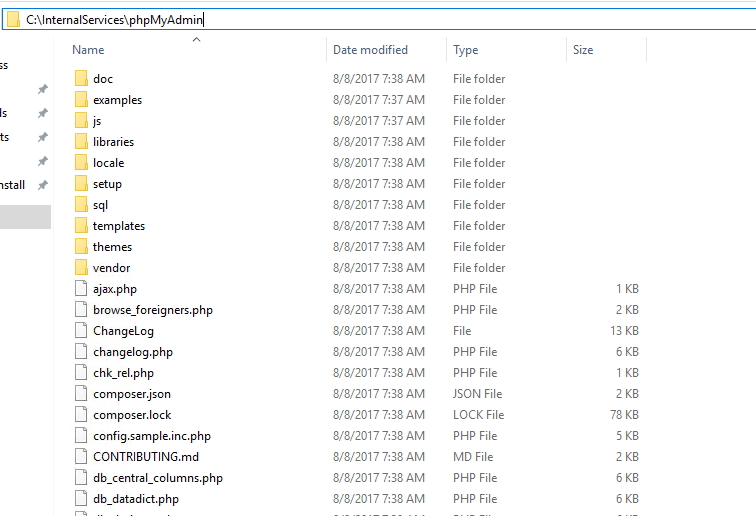This screenshot has width=756, height=517.
Task: Click the 78 KB size value
Action: pyautogui.click(x=624, y=415)
